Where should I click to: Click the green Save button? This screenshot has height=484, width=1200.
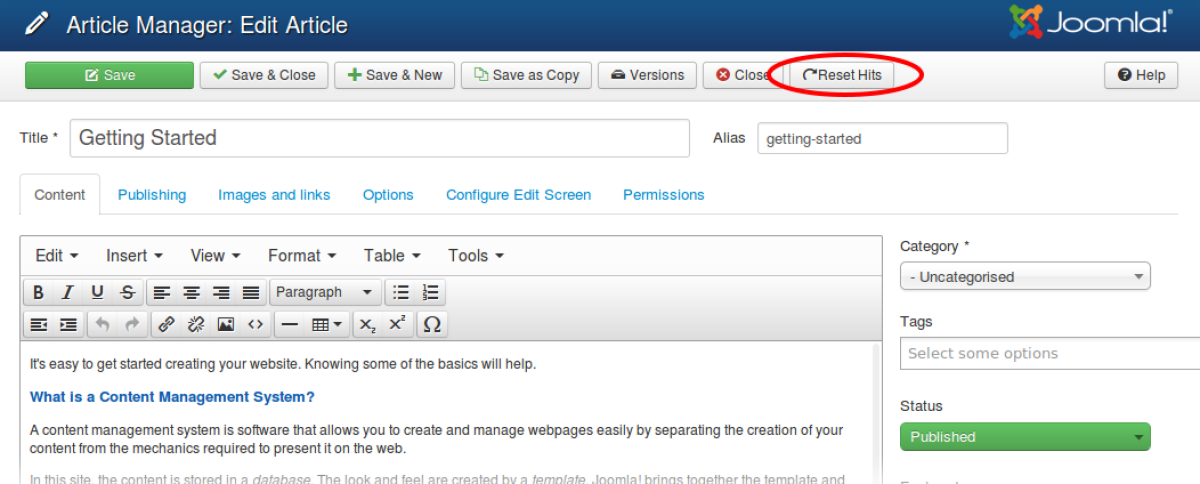109,75
